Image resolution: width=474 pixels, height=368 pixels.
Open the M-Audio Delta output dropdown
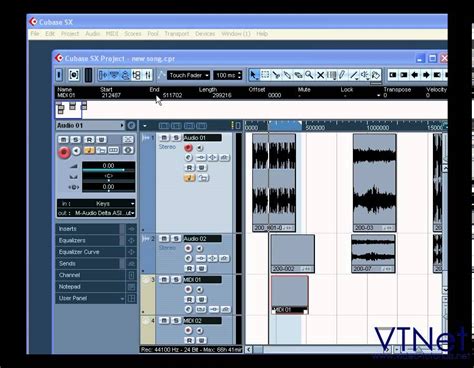96,213
